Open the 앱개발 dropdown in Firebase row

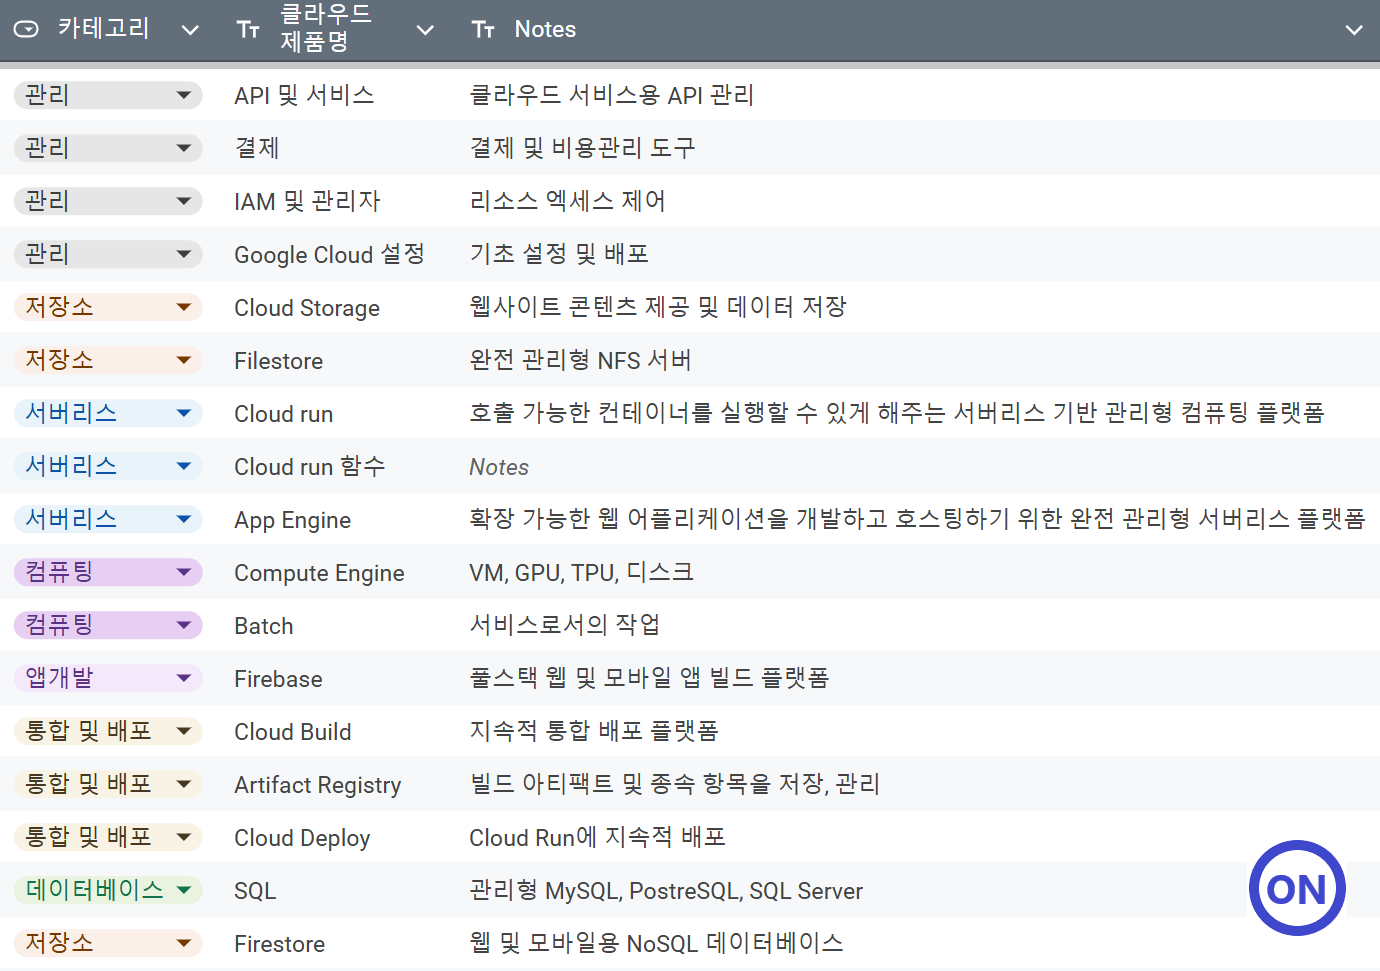(x=108, y=678)
